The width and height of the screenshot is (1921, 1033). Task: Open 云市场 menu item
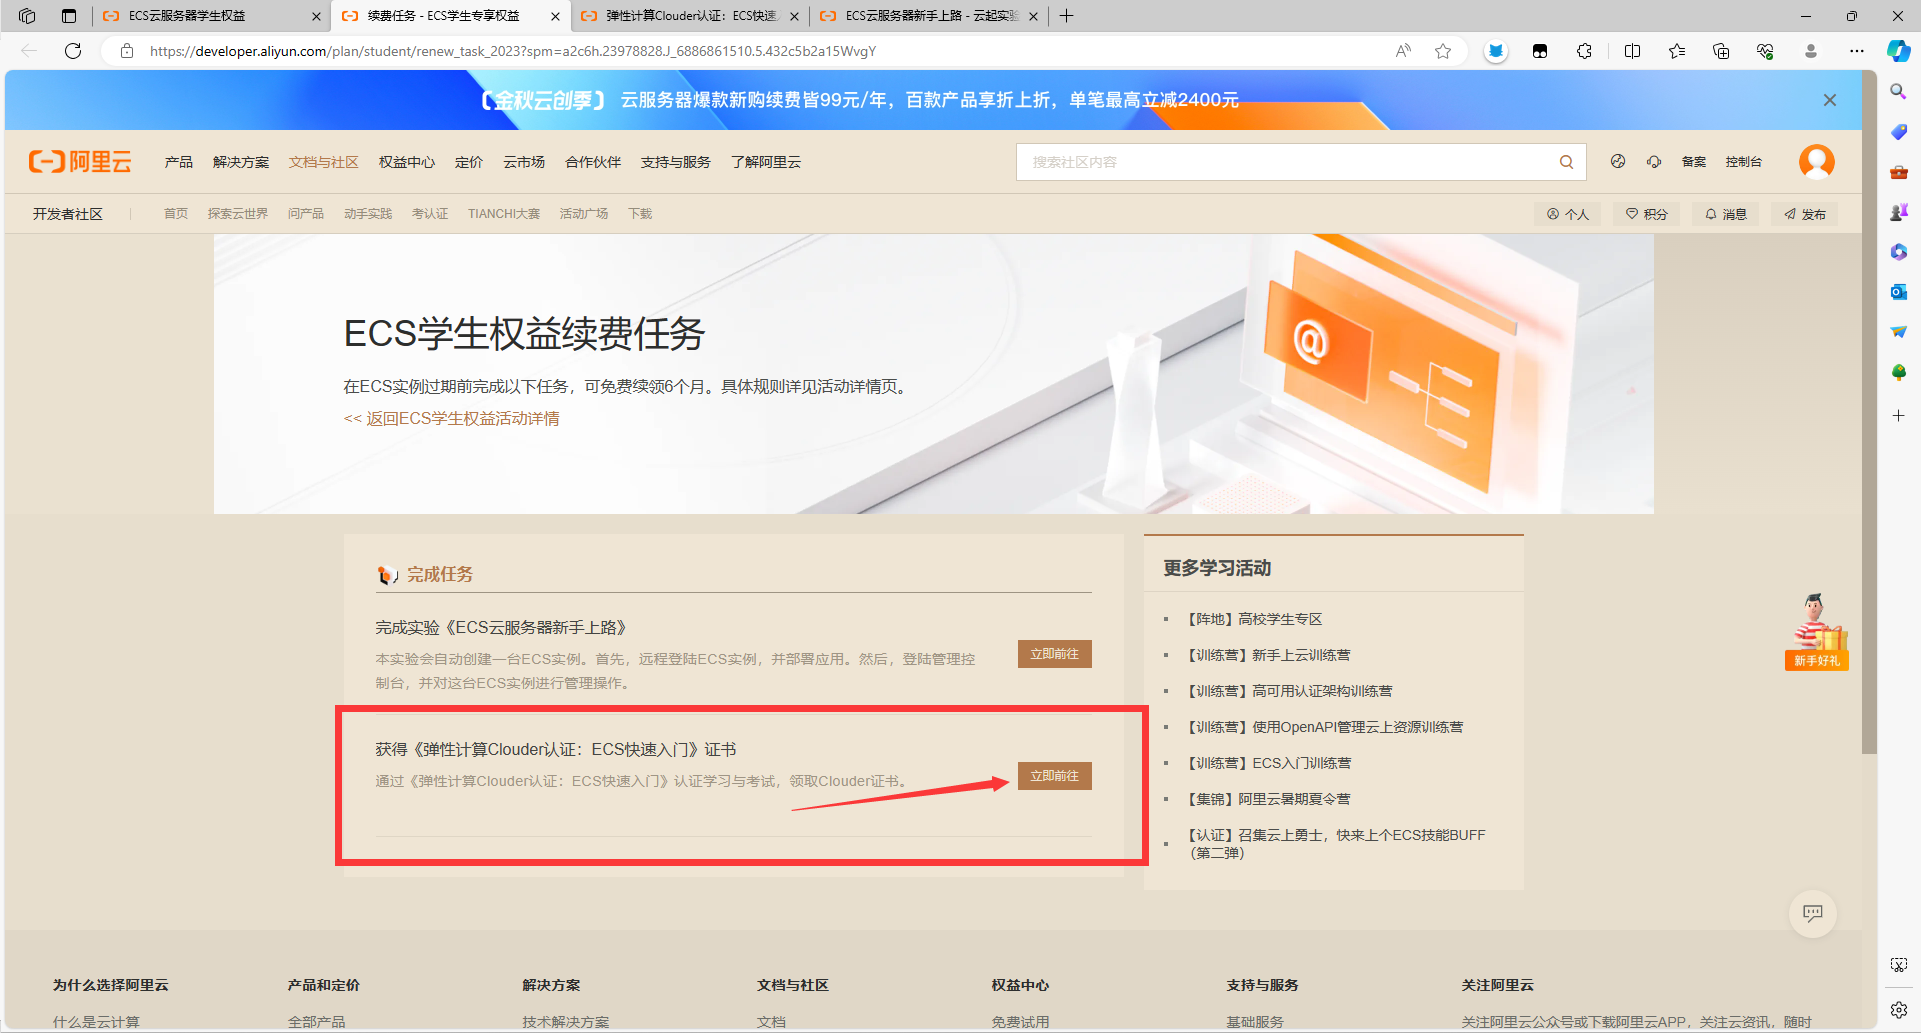(x=524, y=162)
